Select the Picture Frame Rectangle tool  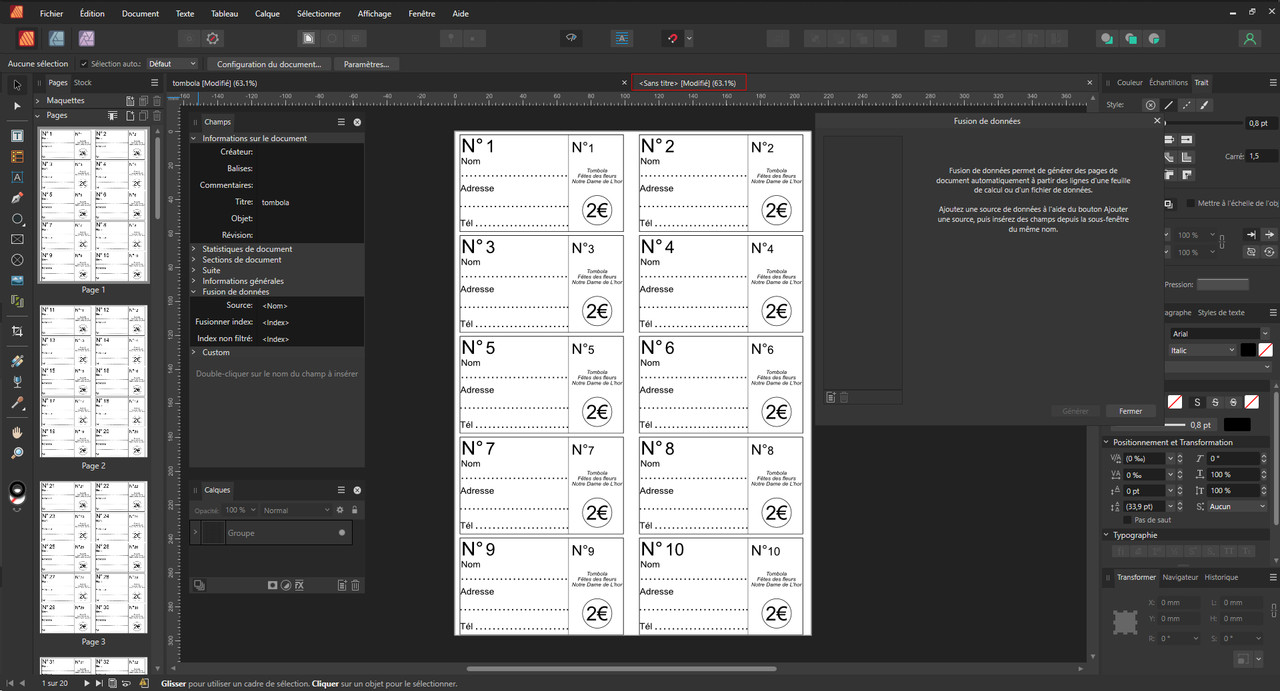pyautogui.click(x=17, y=240)
